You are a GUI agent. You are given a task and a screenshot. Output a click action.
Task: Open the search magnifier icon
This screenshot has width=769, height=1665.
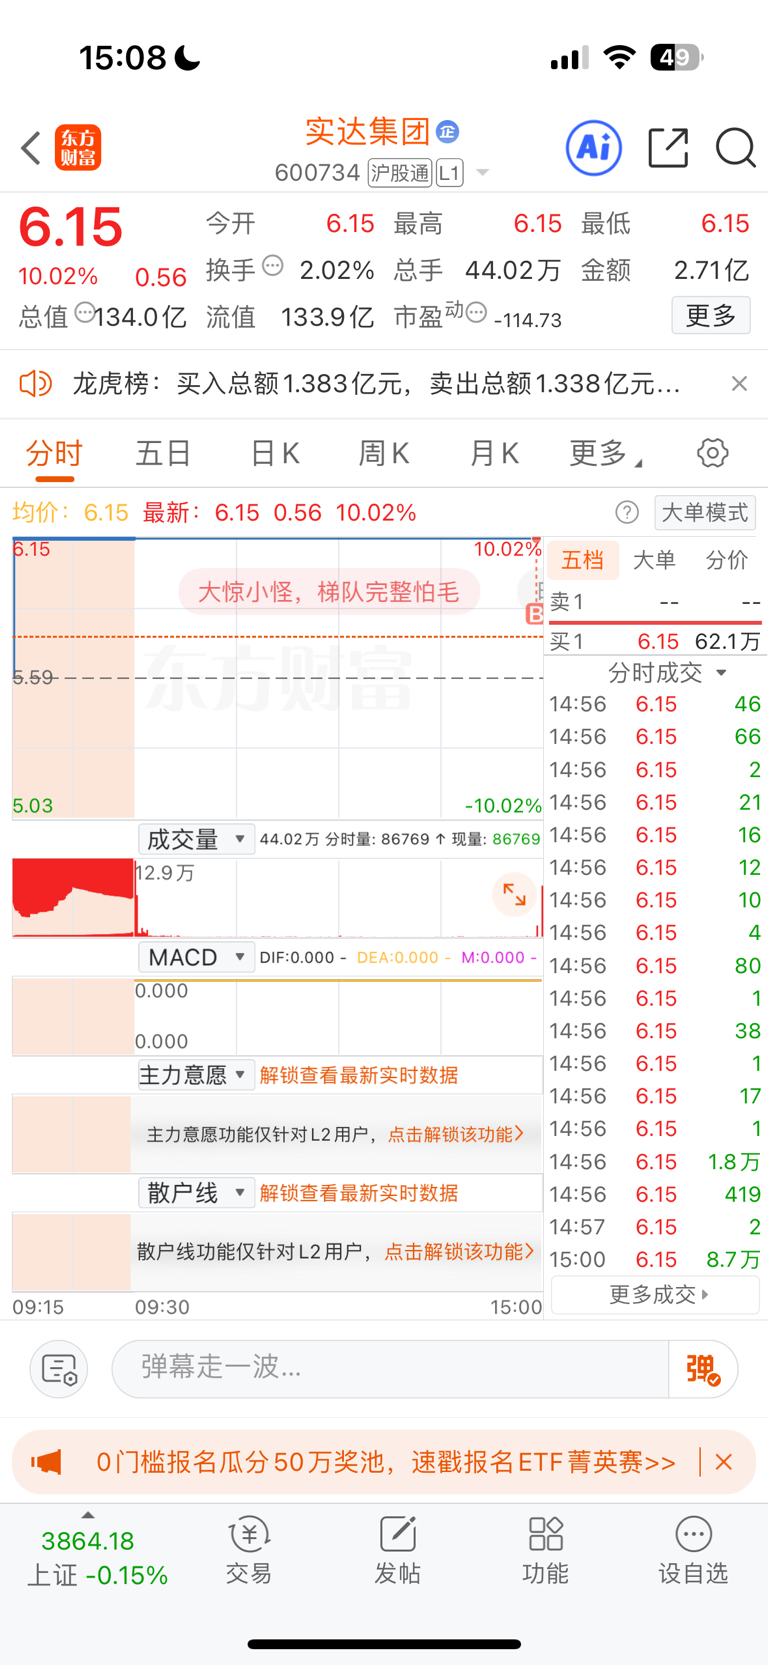(736, 148)
